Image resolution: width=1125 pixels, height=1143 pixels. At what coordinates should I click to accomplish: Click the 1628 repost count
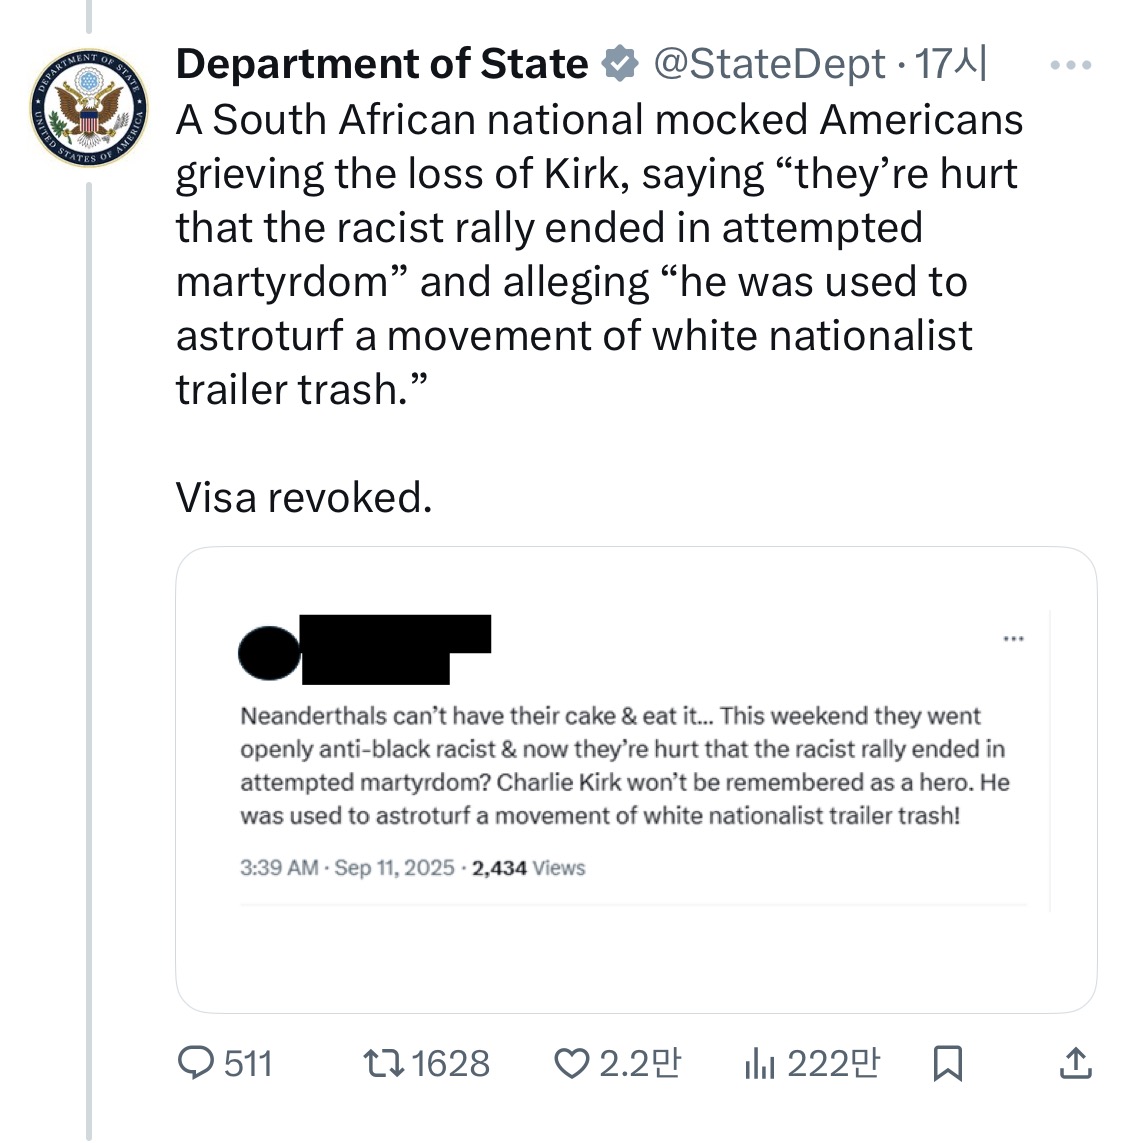450,1063
